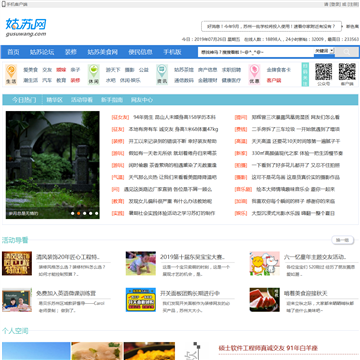This screenshot has height=360, width=360.
Task: Open thumbnail for 清风装饰20年匠心工程 activity
Action: 17,263
